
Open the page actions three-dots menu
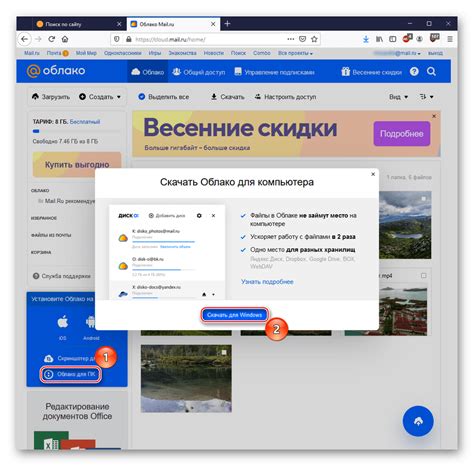[291, 39]
